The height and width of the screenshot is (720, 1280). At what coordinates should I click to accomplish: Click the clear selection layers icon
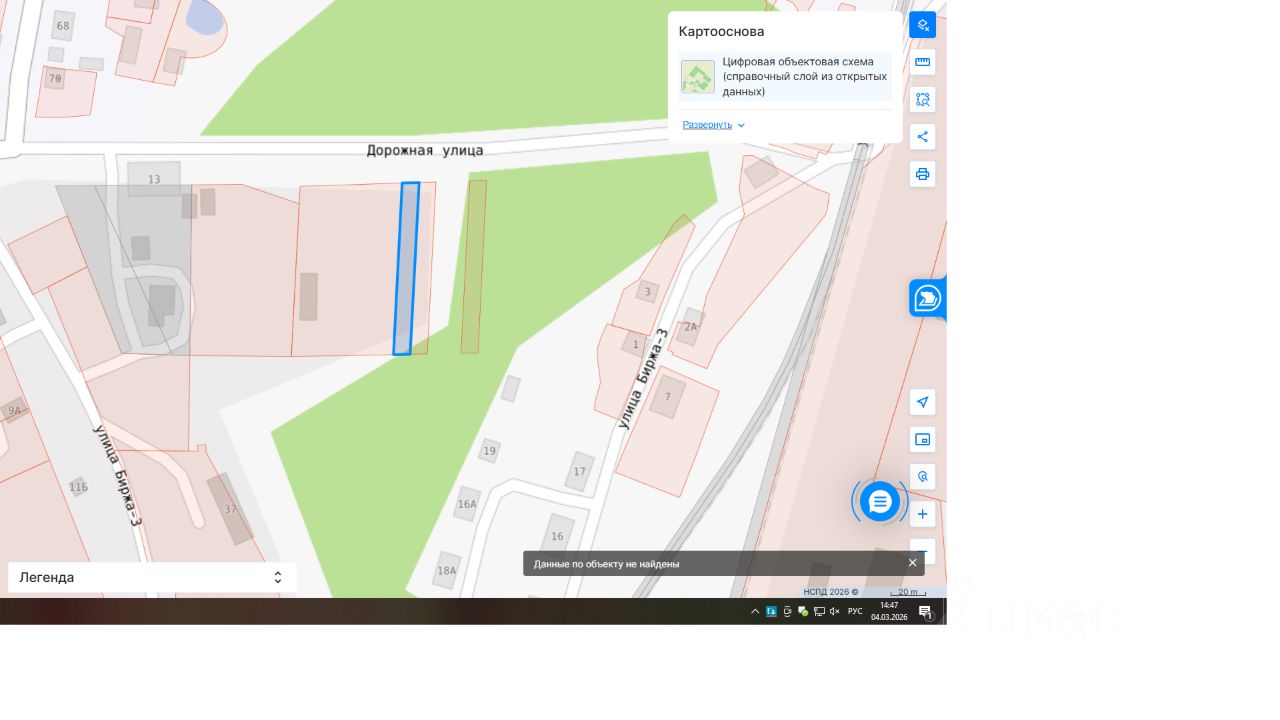click(x=922, y=25)
